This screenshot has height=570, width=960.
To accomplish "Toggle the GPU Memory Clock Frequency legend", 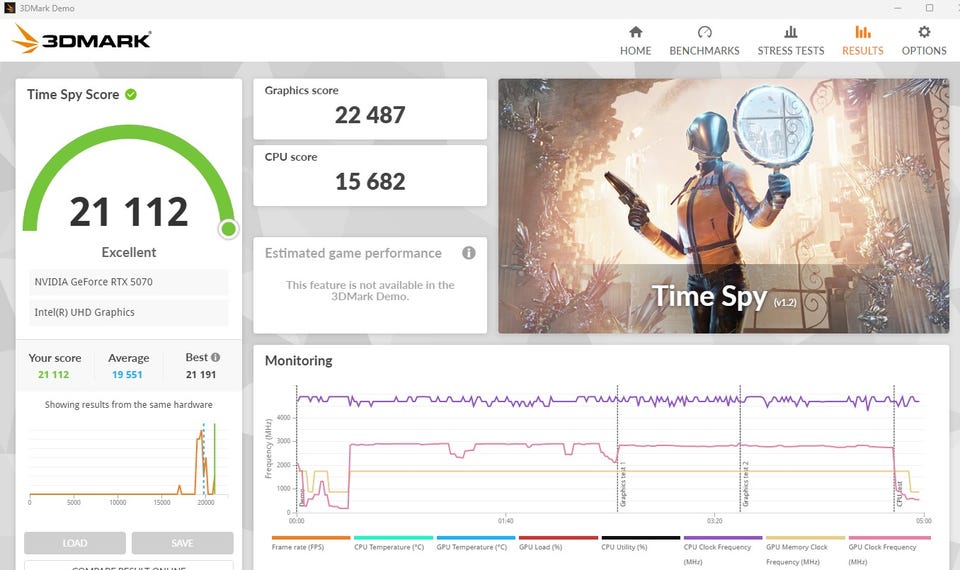I will pos(805,550).
